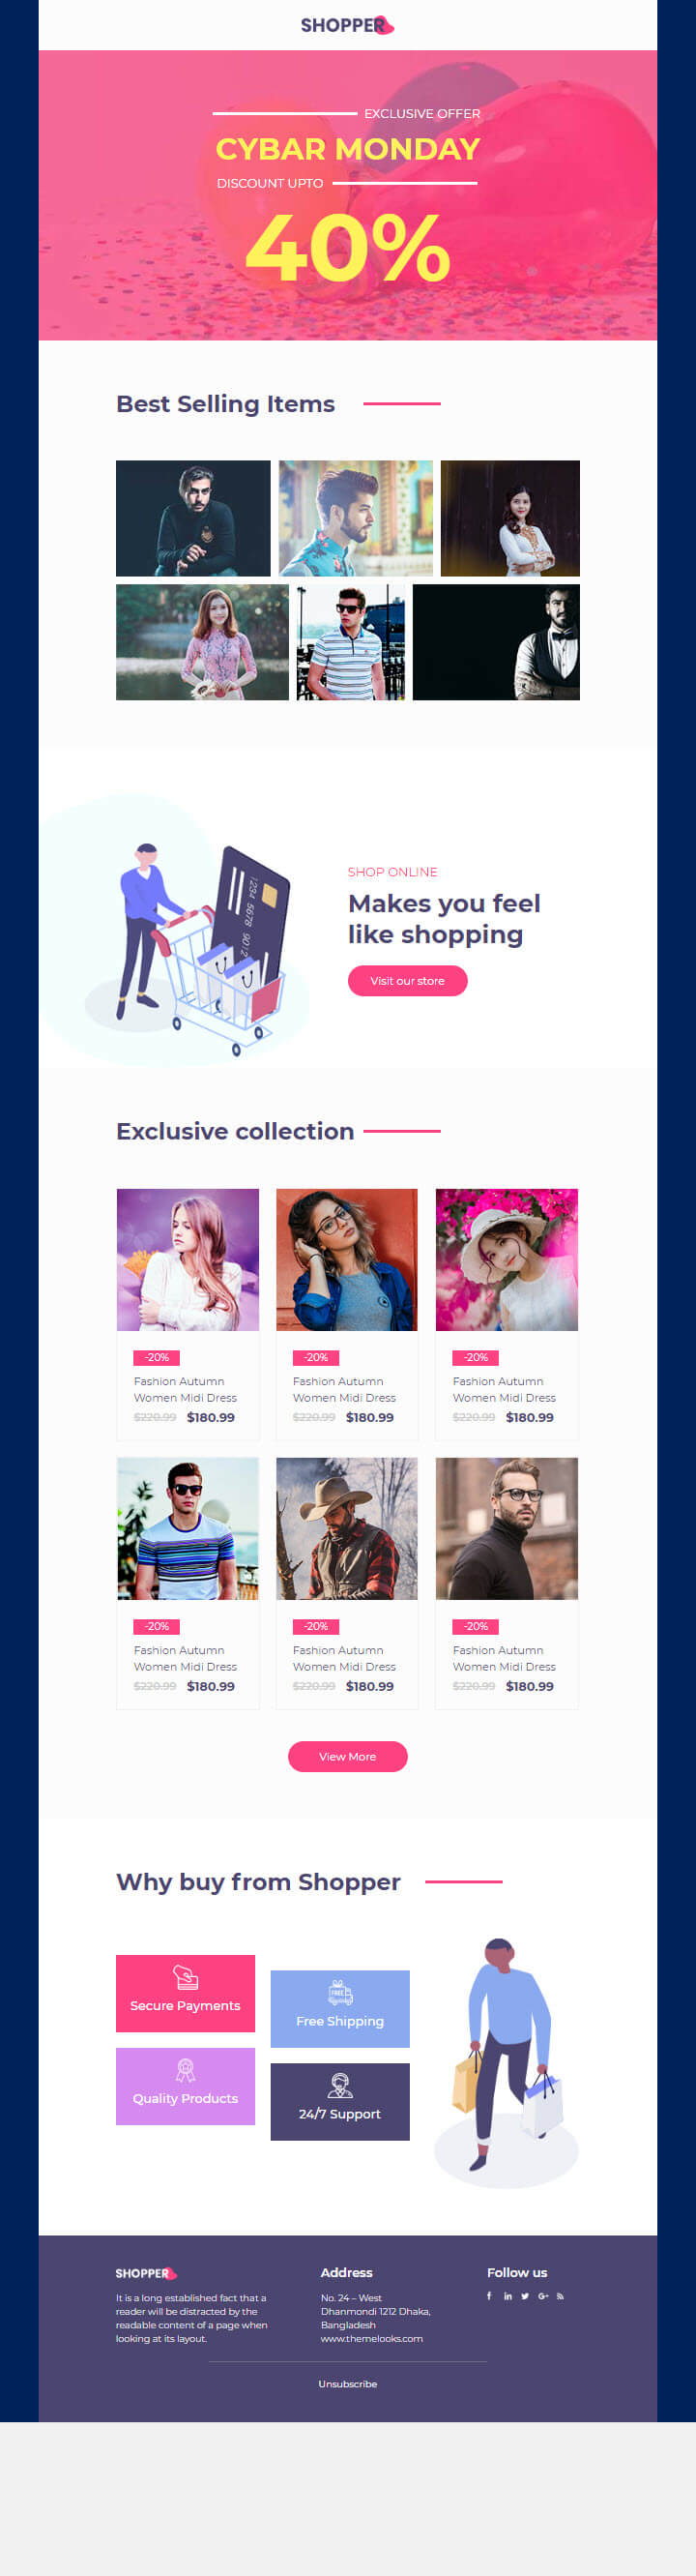
Task: Open the Cybar Monday 40% banner
Action: click(x=347, y=195)
